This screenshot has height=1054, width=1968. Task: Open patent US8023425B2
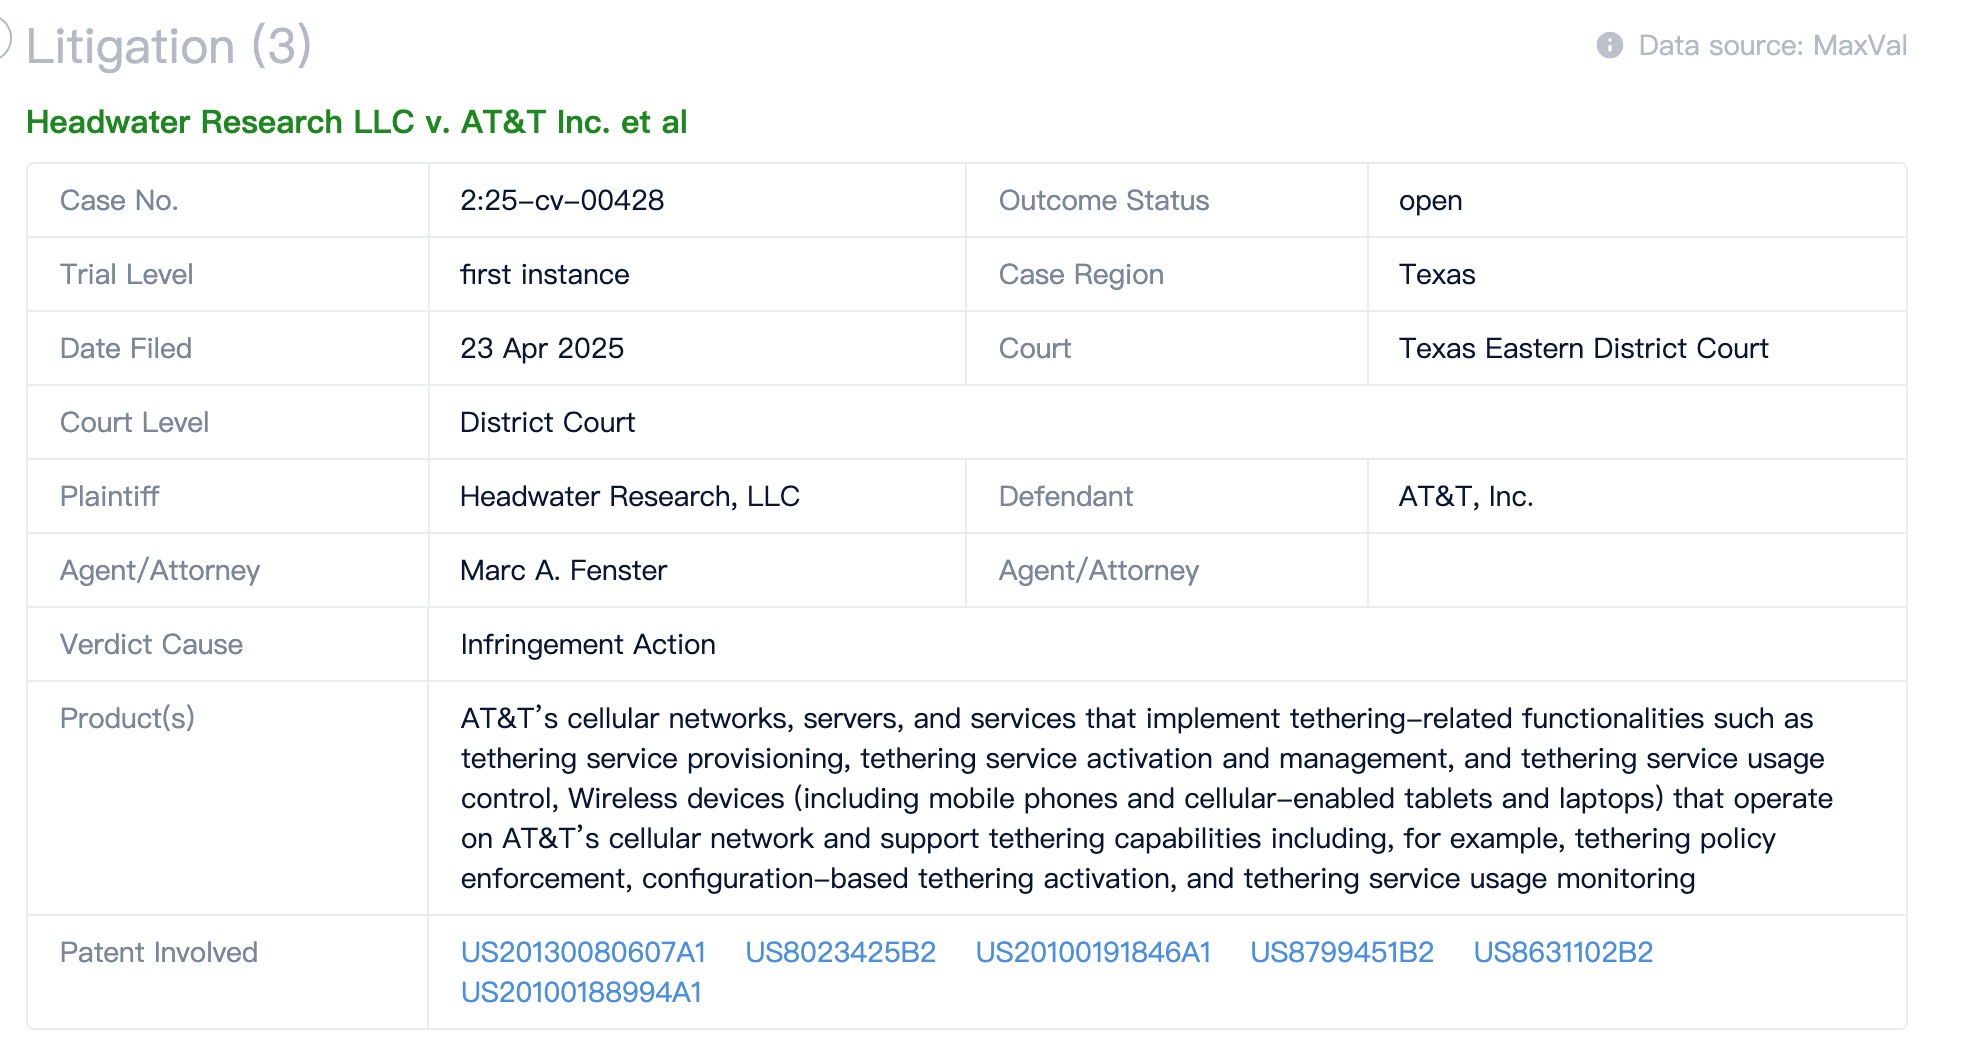[x=840, y=952]
